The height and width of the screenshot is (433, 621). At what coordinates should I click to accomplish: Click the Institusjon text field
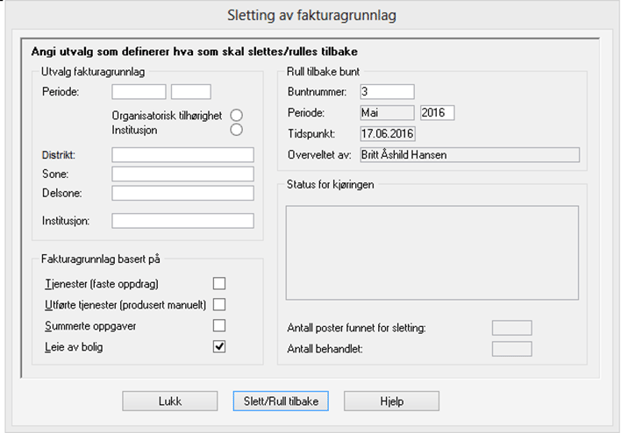(183, 221)
